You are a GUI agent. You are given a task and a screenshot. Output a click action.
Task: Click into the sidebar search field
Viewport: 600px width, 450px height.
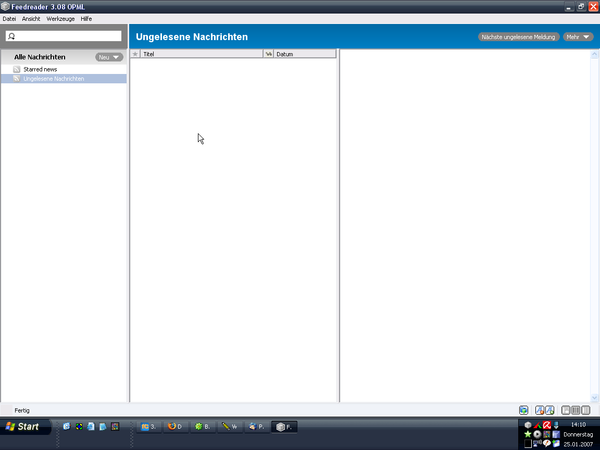click(68, 36)
